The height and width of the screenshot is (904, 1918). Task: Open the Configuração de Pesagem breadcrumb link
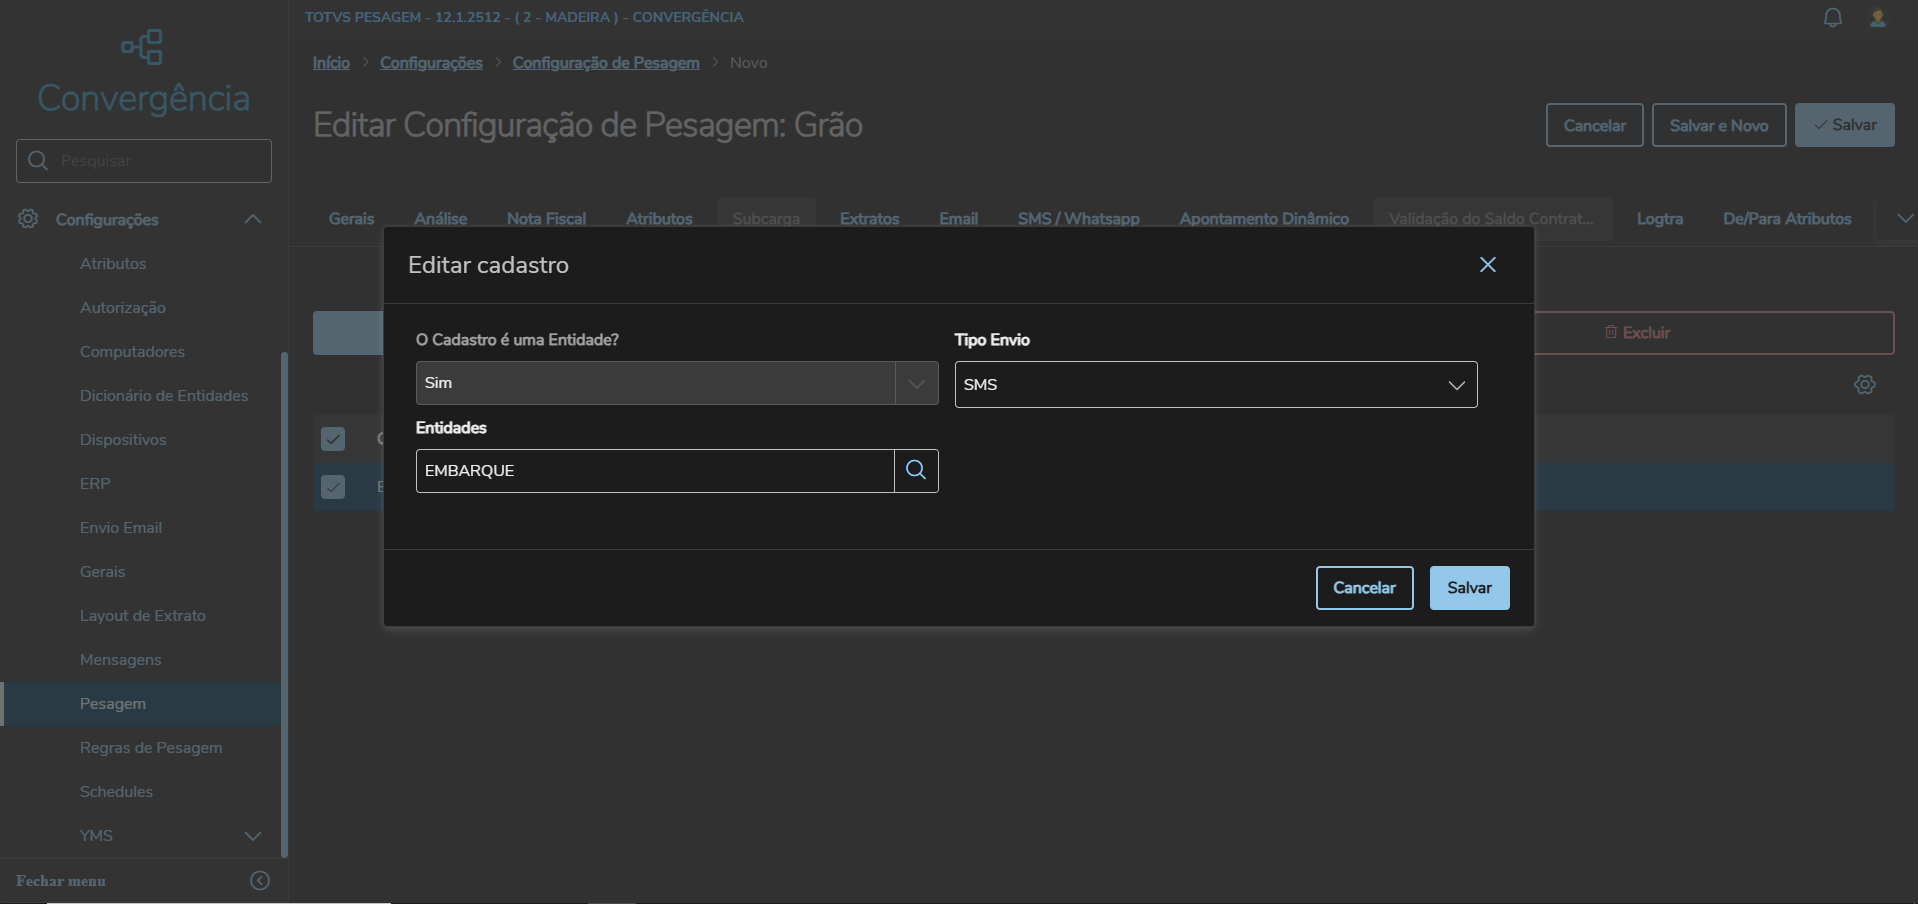coord(605,63)
